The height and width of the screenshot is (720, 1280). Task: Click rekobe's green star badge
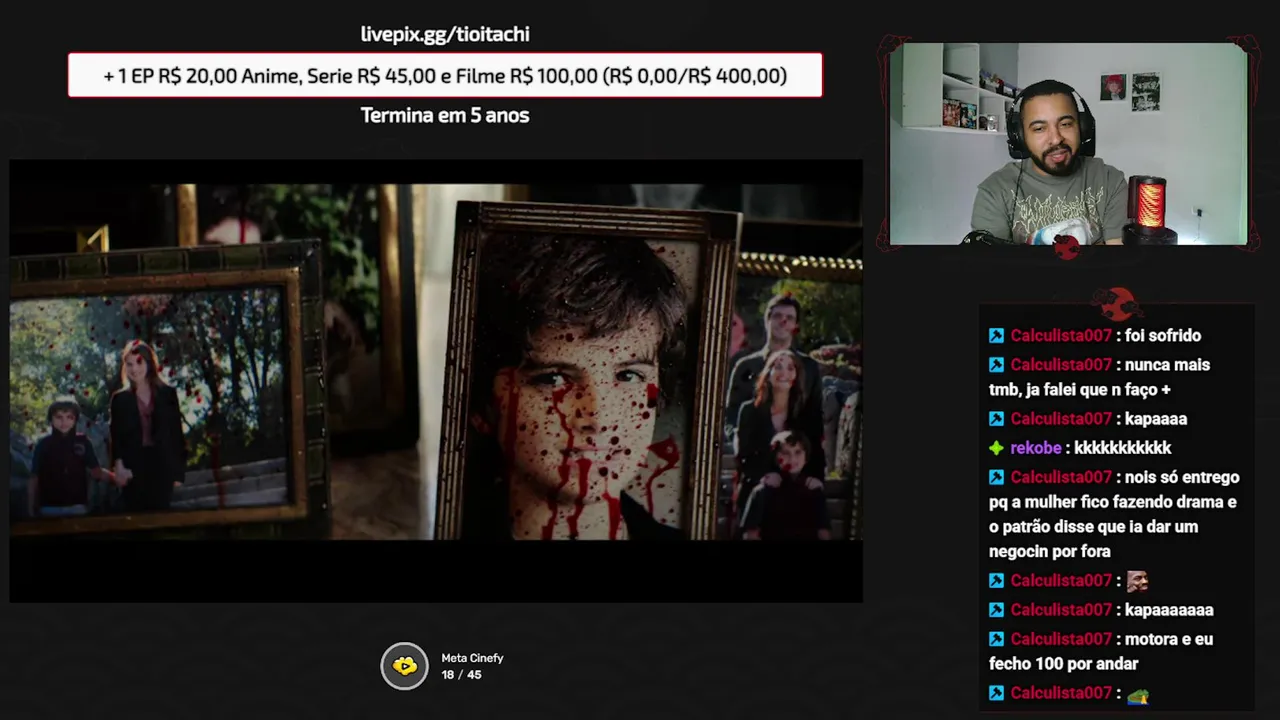[x=996, y=448]
